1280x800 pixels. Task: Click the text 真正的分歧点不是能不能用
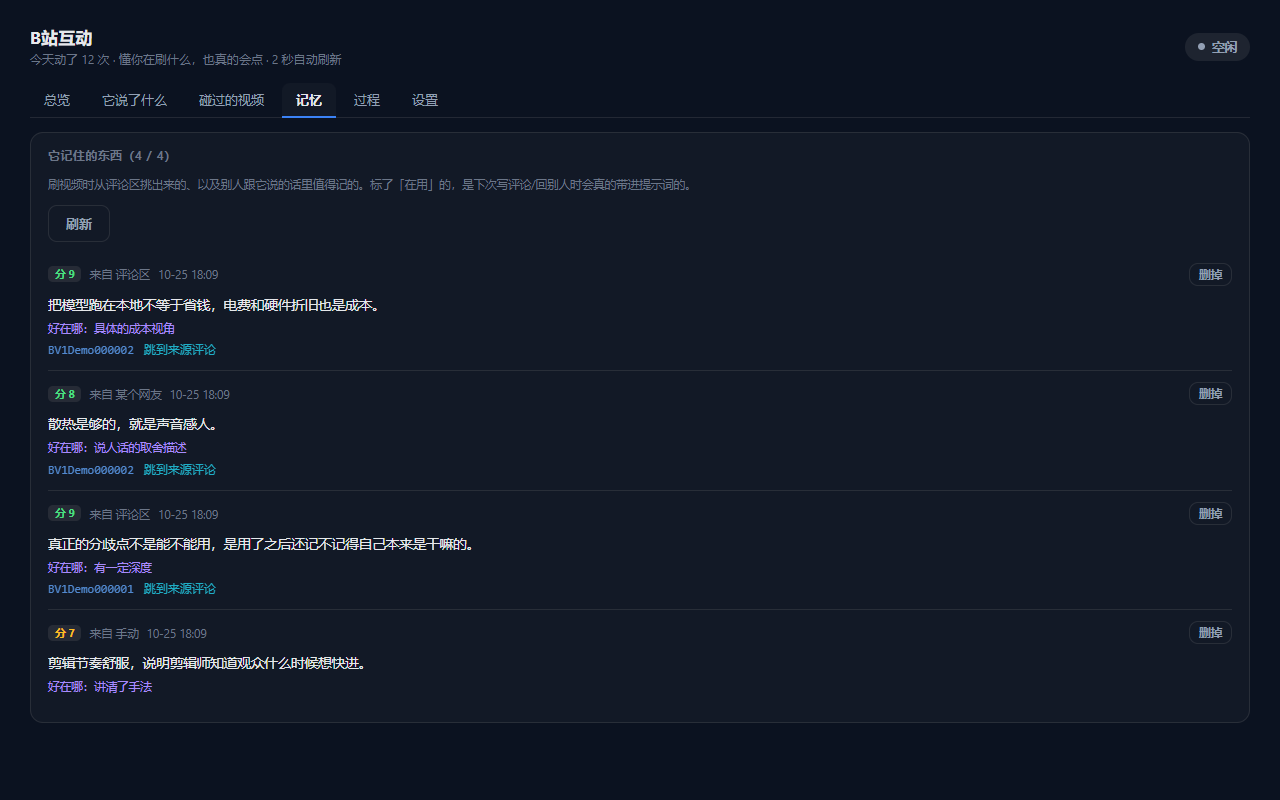[x=132, y=544]
